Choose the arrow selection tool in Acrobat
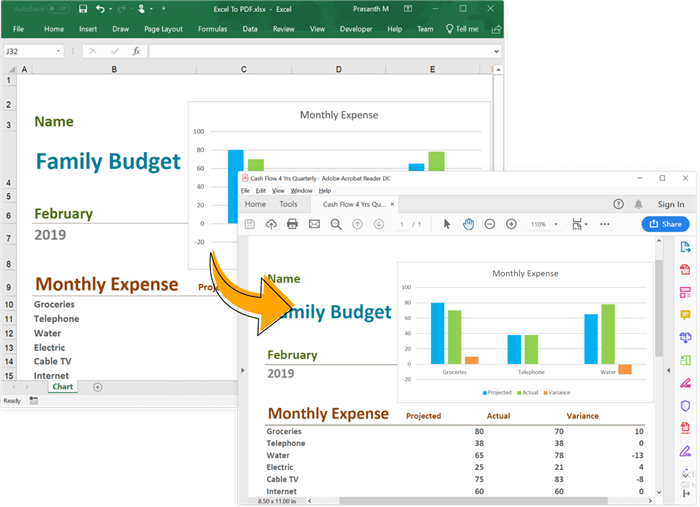 (448, 224)
